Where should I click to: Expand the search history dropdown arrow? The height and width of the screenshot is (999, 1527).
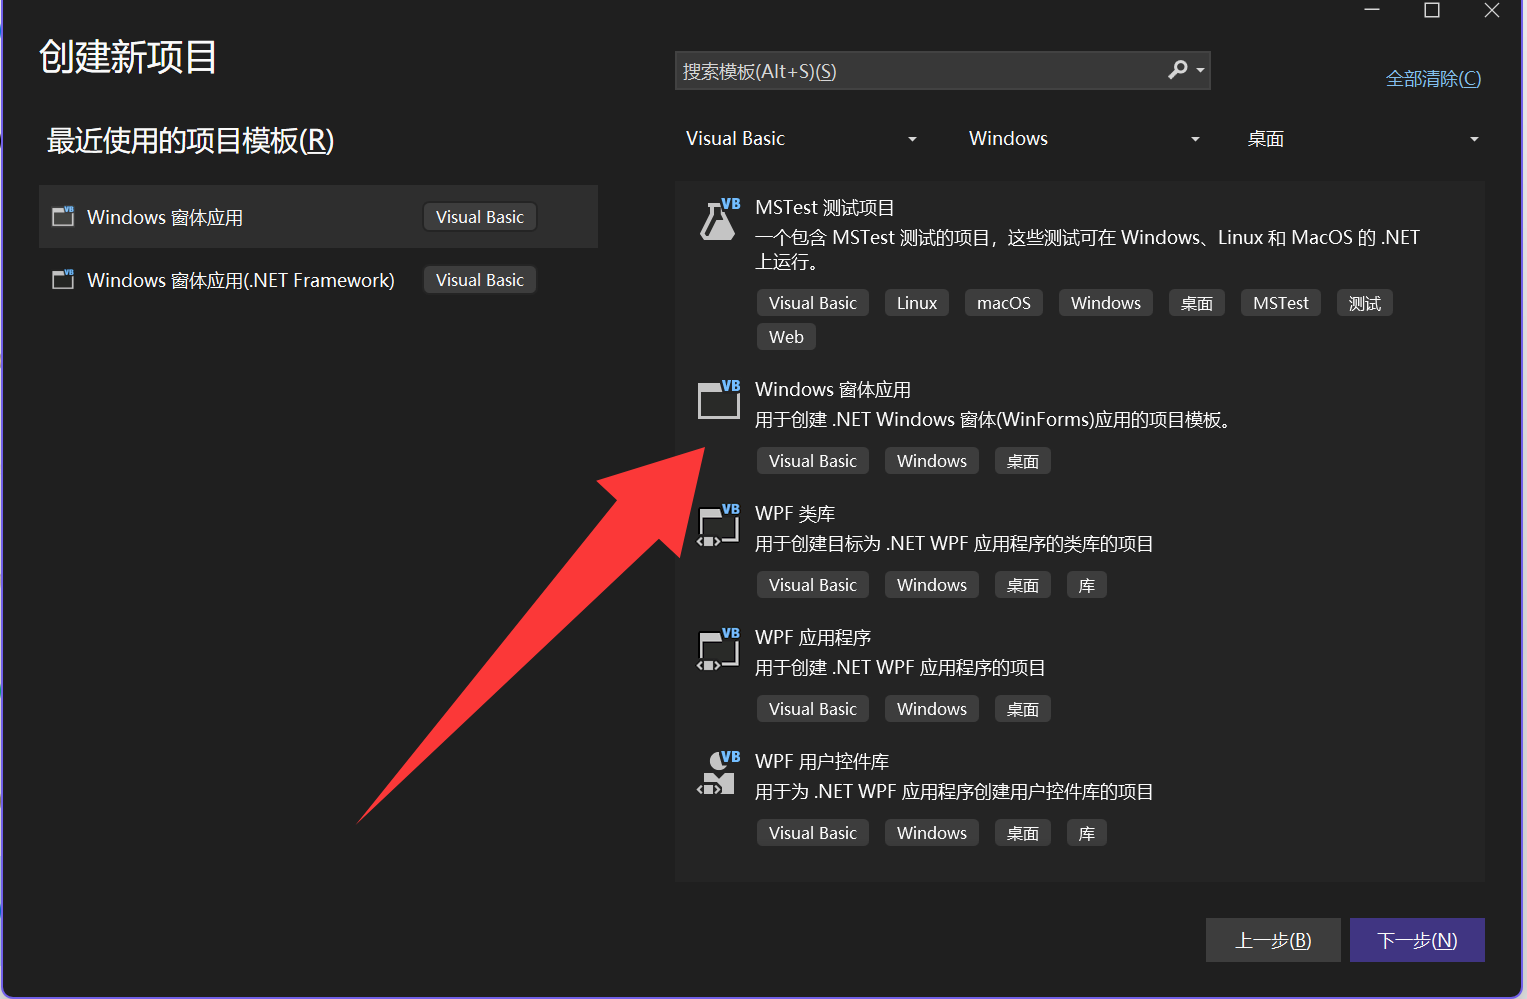tap(1200, 71)
